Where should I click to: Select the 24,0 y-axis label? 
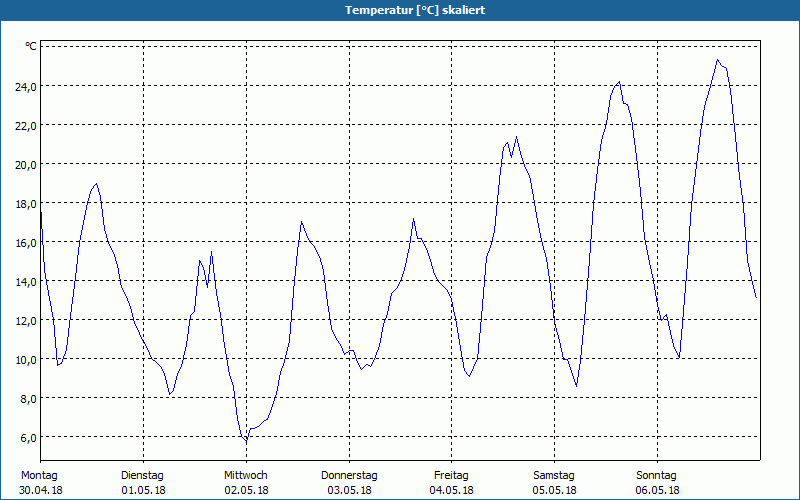(x=26, y=87)
